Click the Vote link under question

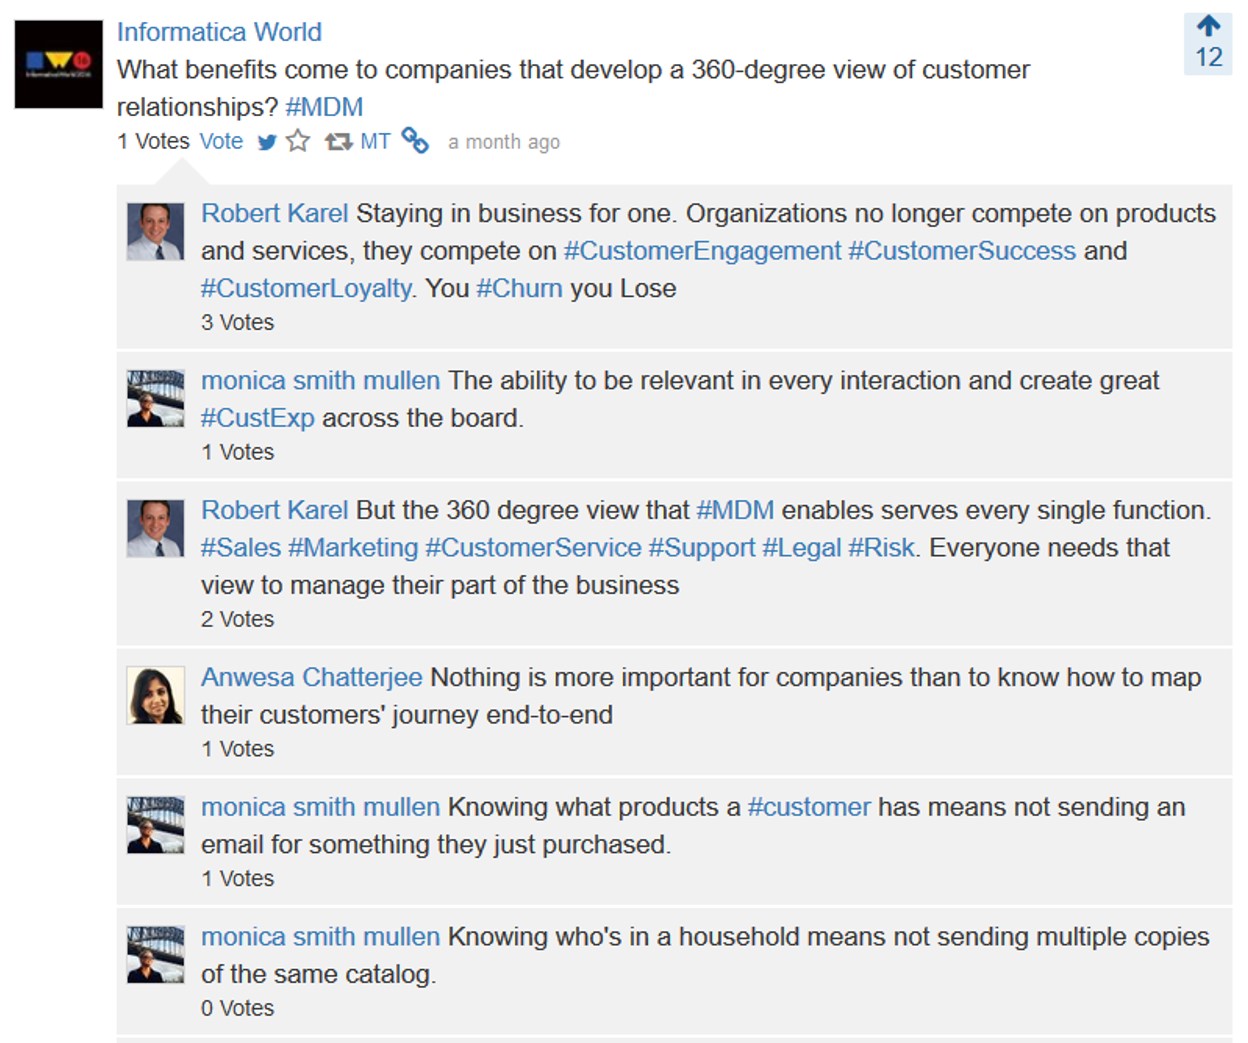coord(221,141)
